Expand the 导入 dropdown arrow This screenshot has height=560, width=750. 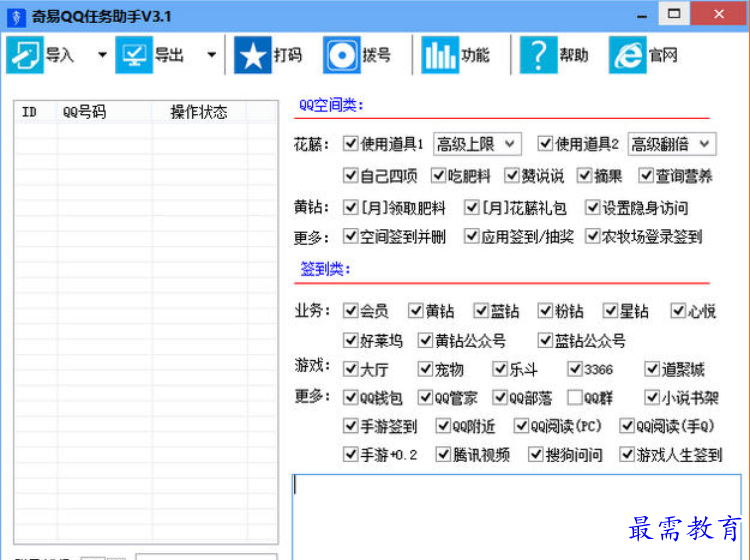pyautogui.click(x=102, y=55)
